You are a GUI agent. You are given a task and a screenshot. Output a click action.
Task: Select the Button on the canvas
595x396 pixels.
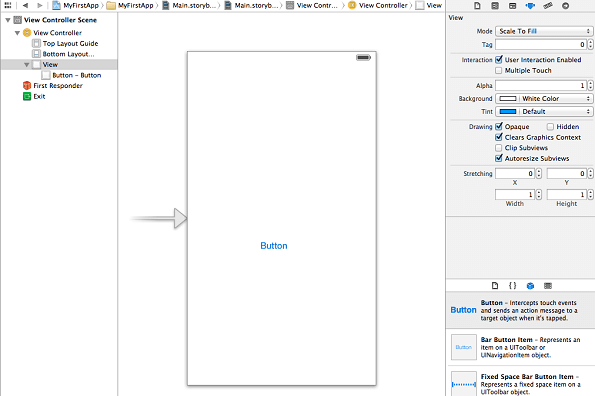274,246
